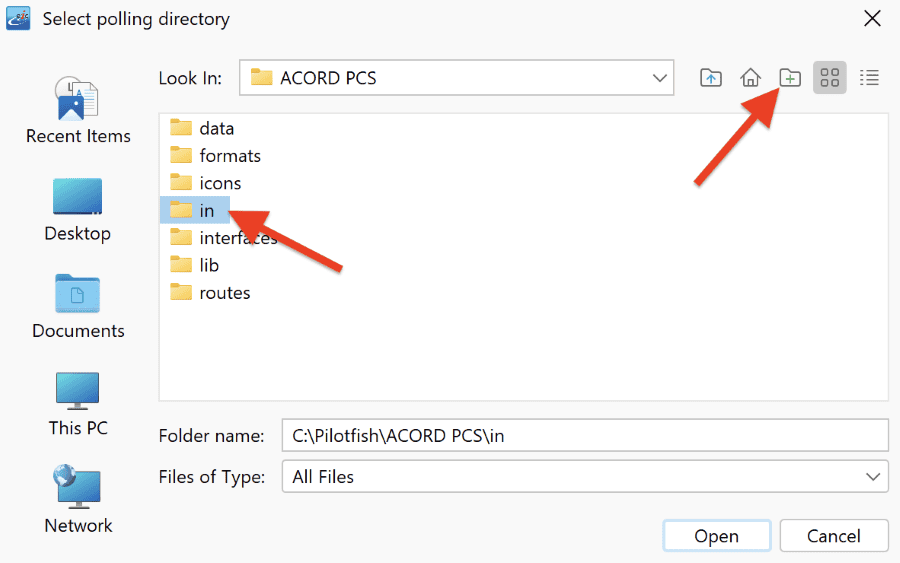Switch to details list view
This screenshot has height=563, width=900.
[x=869, y=77]
